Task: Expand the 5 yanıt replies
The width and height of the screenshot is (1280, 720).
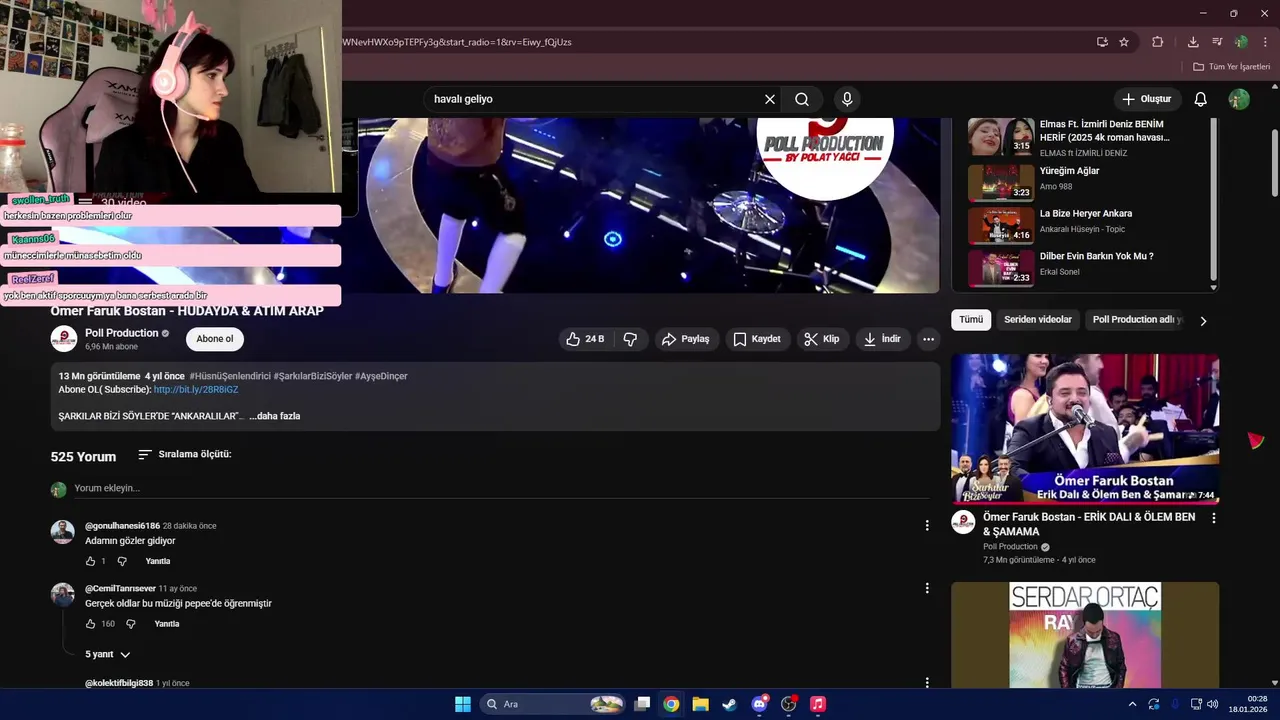Action: coord(108,654)
